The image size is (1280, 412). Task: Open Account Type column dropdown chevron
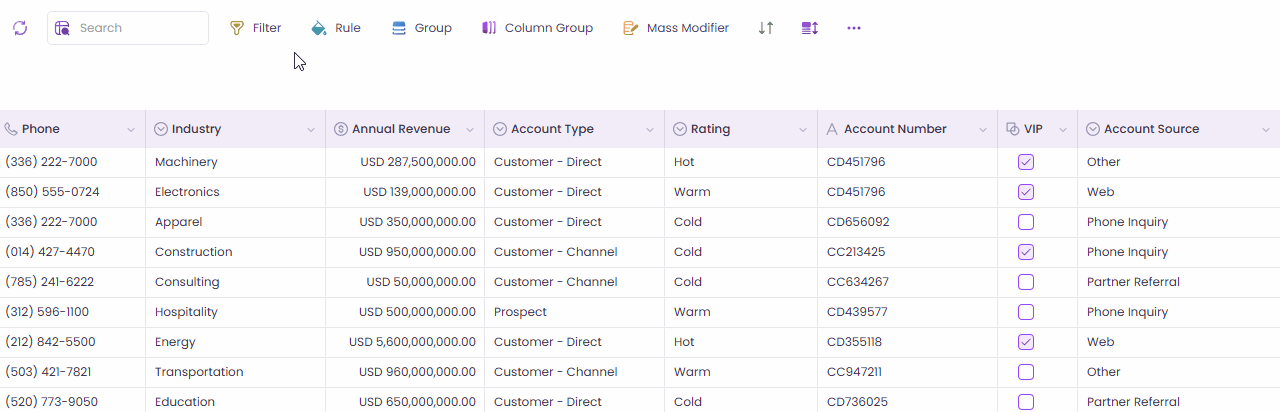click(650, 130)
